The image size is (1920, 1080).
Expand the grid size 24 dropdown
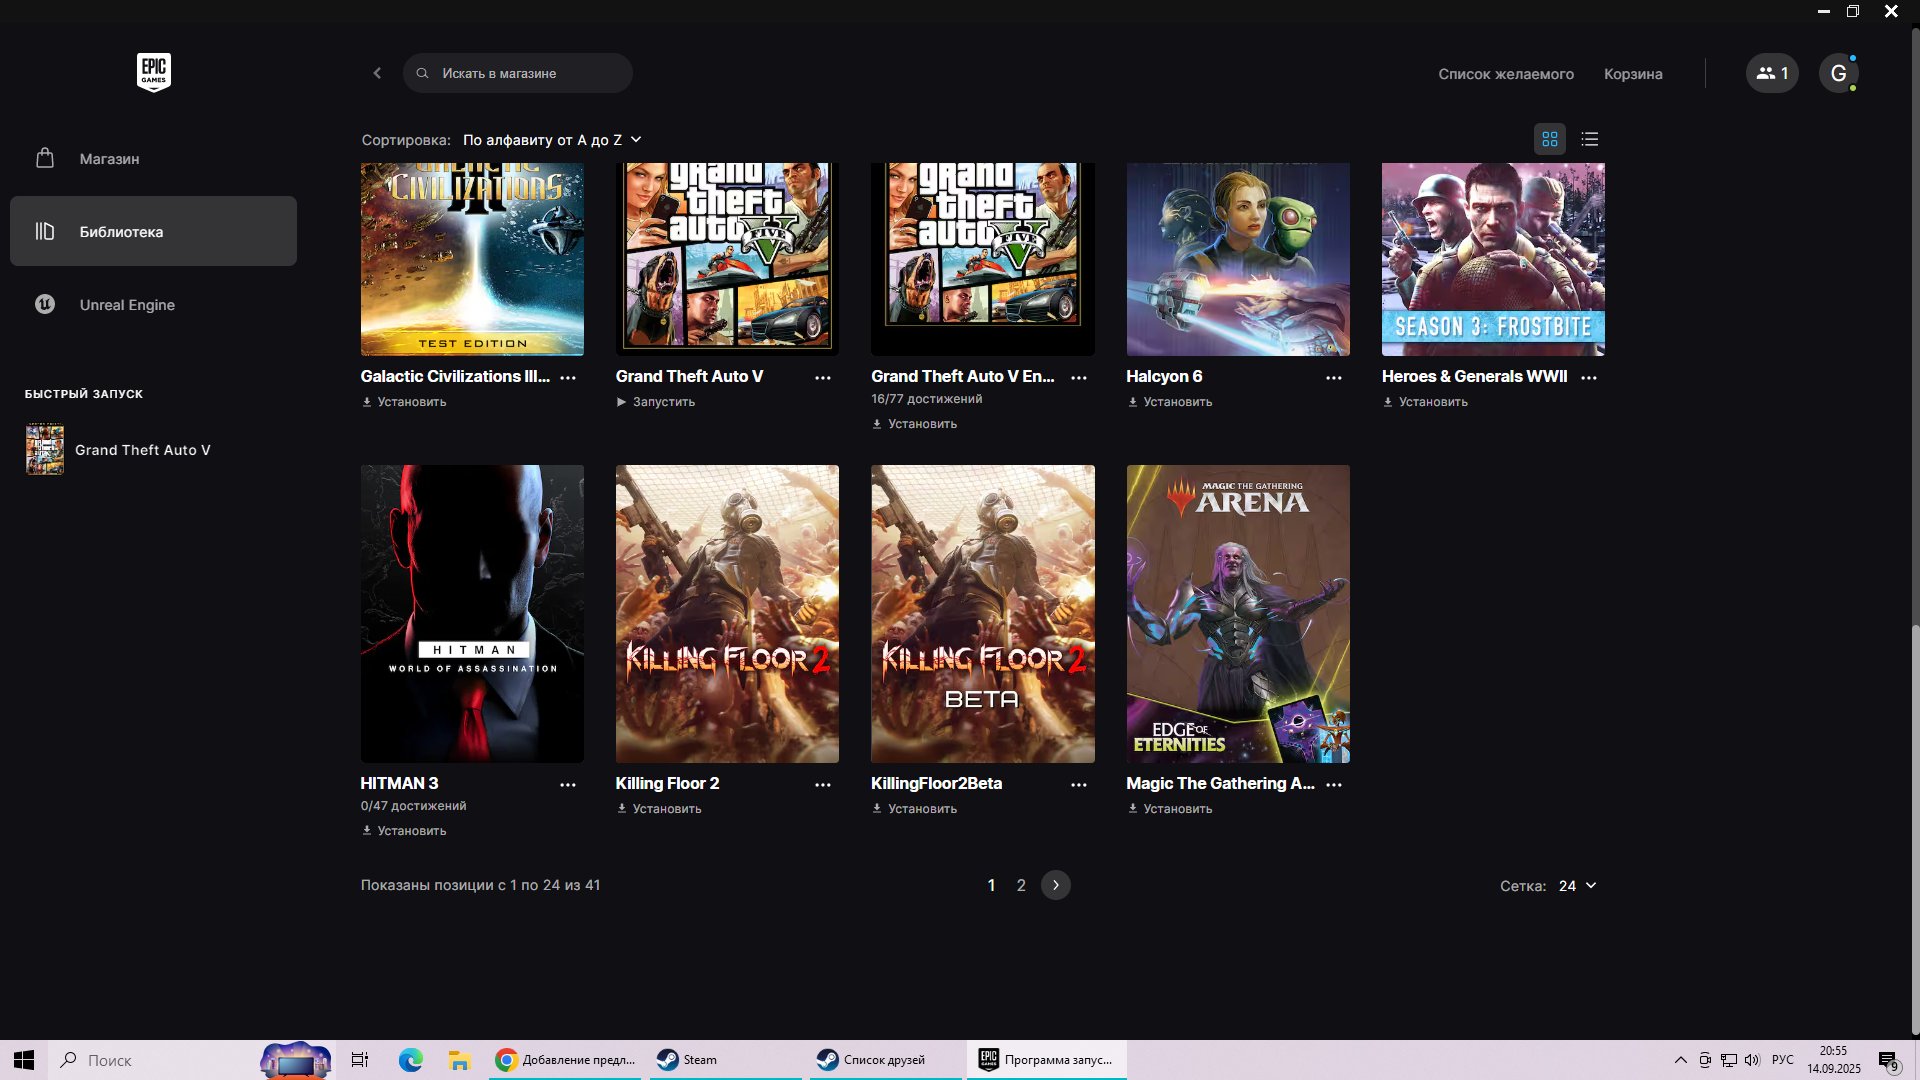click(1577, 886)
